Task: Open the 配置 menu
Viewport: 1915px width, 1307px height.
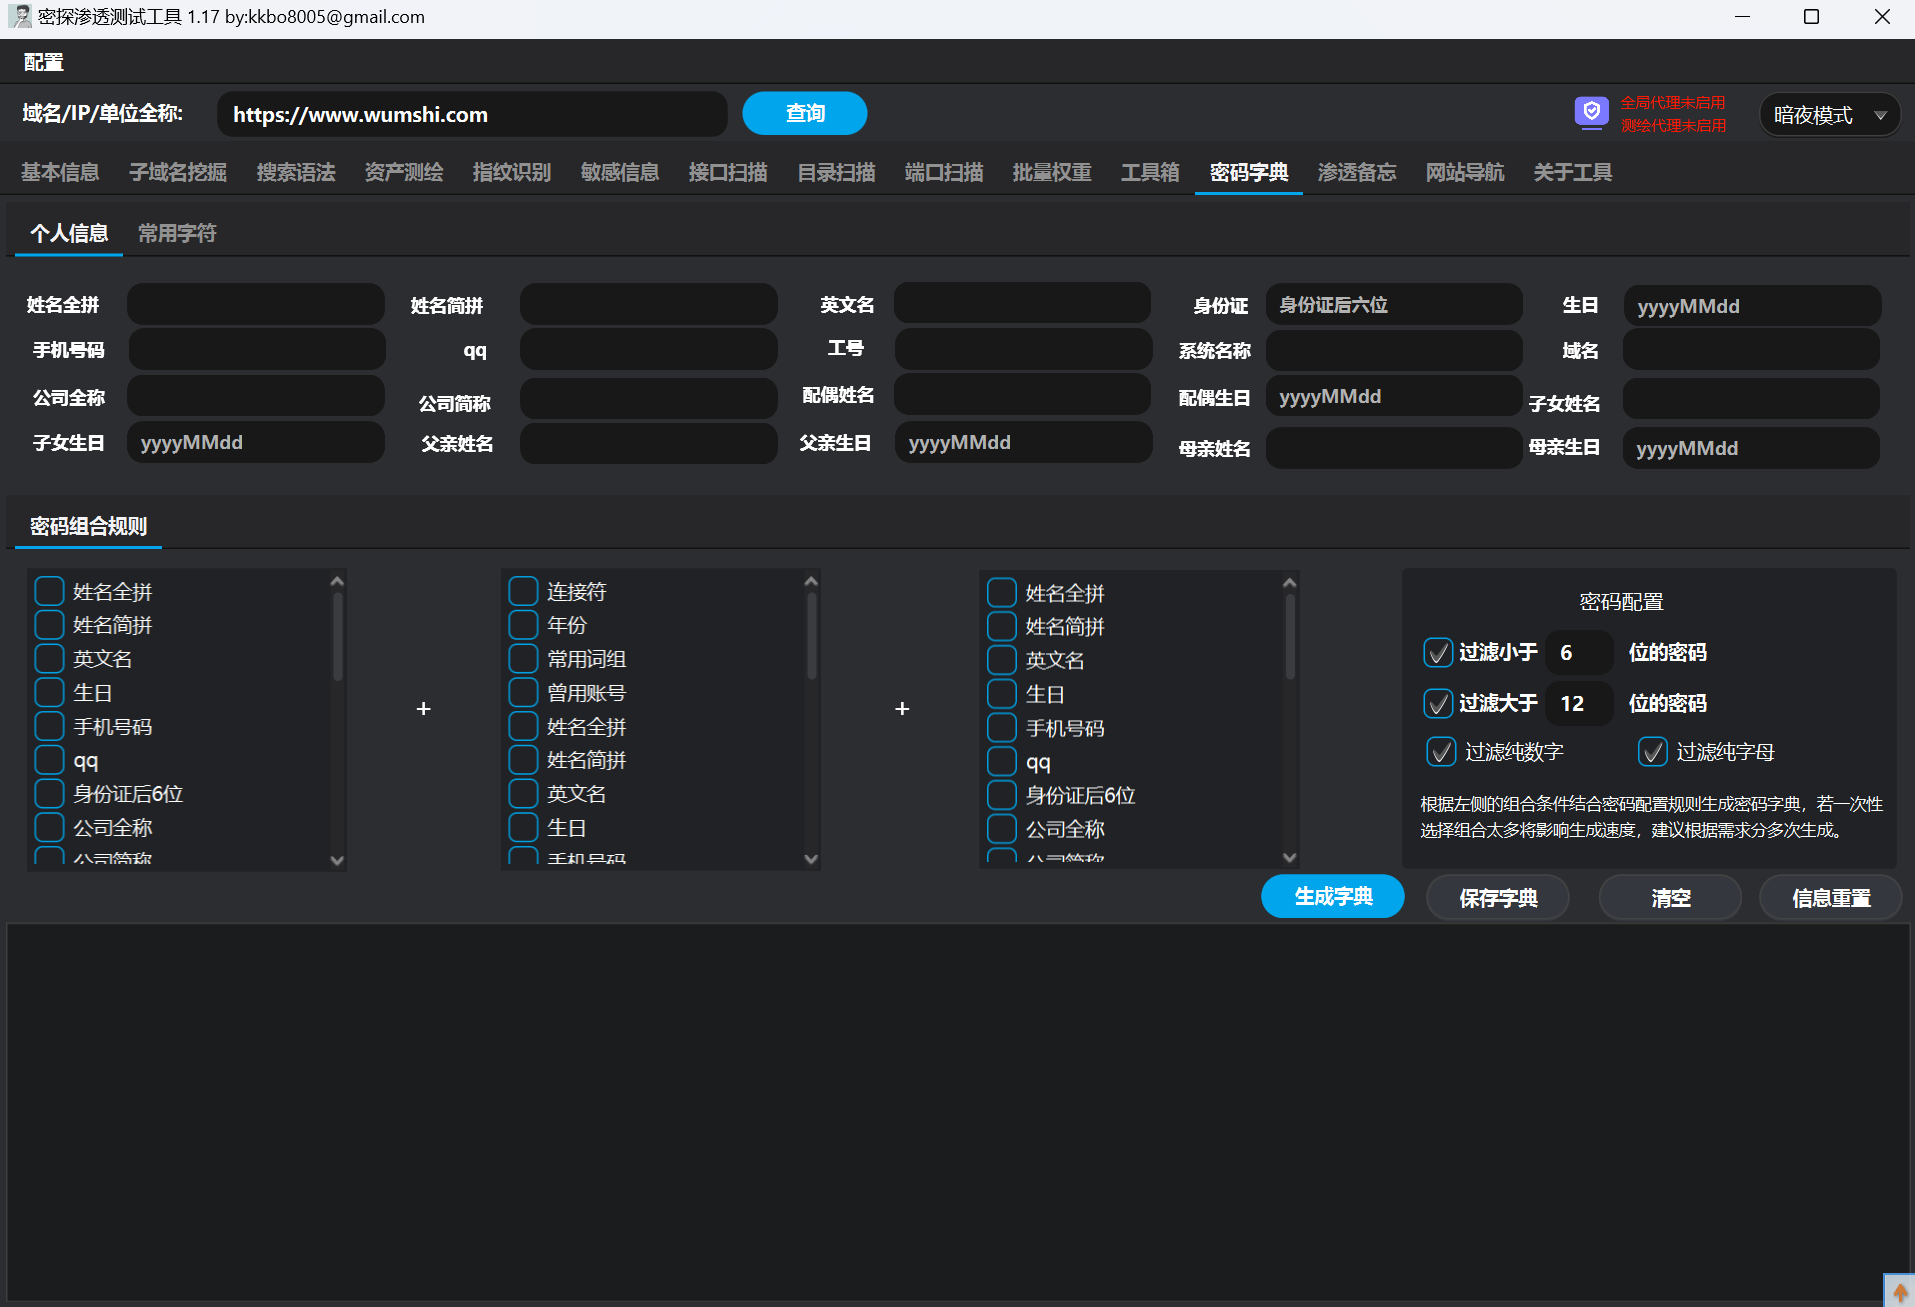Action: [43, 62]
